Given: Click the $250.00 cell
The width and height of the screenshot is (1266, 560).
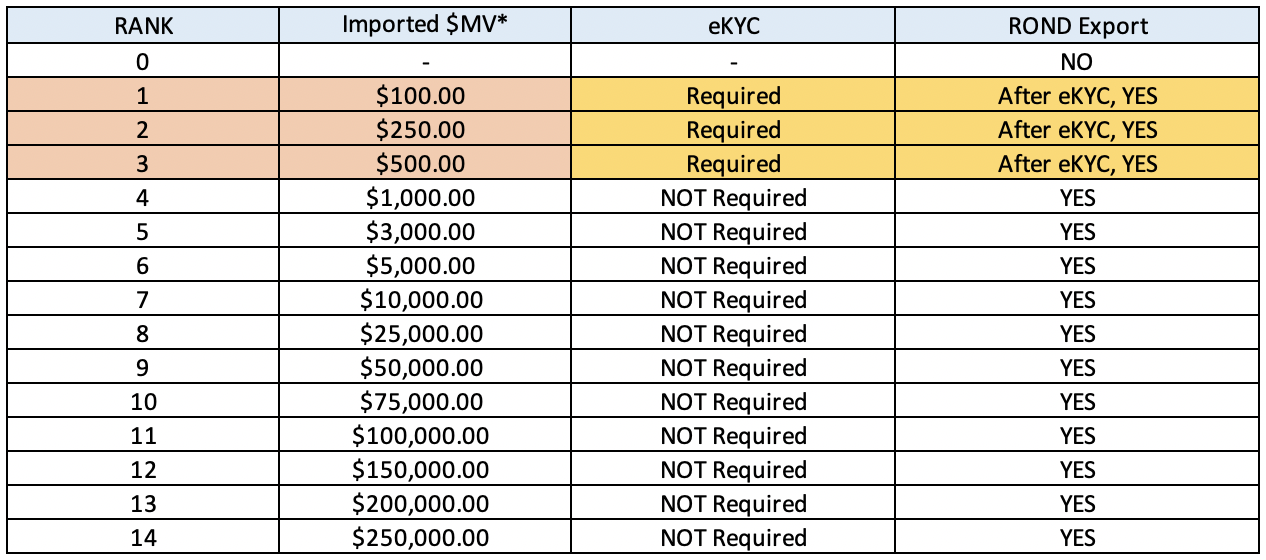Looking at the screenshot, I should tap(426, 130).
